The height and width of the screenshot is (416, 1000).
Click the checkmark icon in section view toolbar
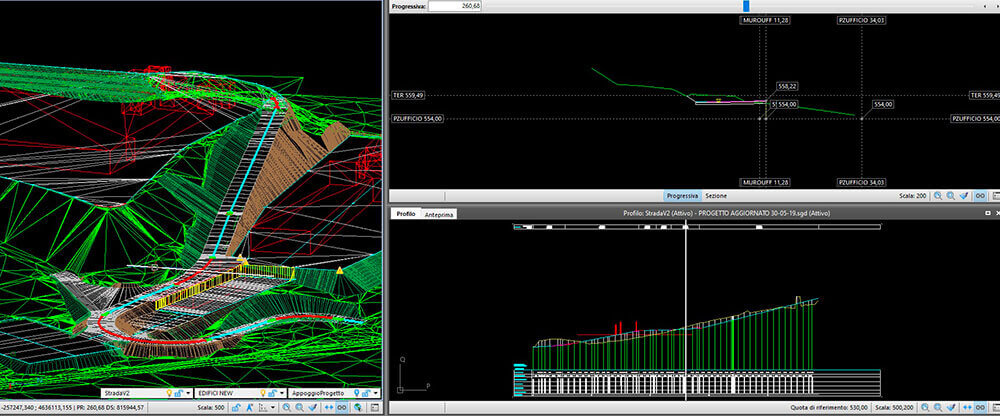pos(965,195)
